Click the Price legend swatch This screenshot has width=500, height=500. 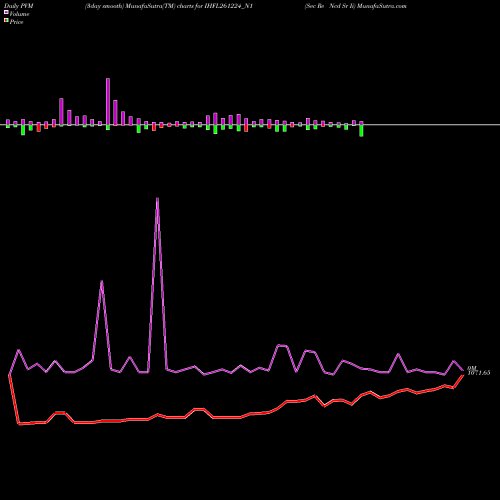6,20
